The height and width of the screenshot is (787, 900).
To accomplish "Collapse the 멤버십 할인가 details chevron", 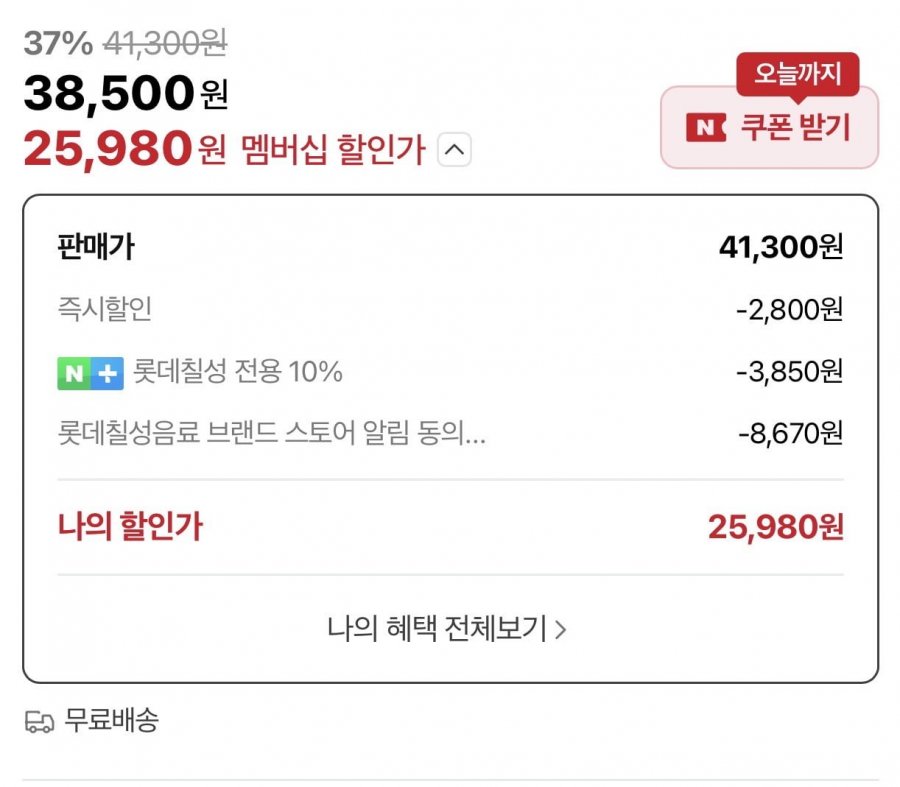I will 454,151.
